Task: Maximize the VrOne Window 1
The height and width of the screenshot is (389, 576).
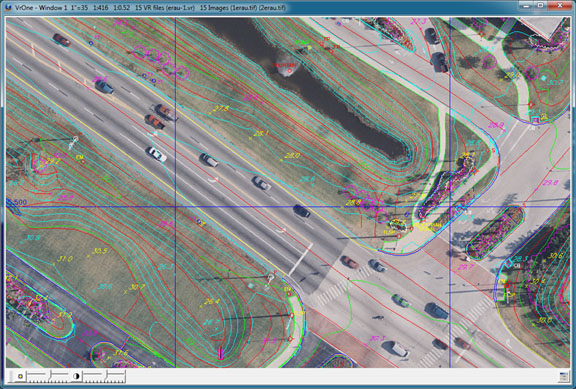Action: pos(541,5)
